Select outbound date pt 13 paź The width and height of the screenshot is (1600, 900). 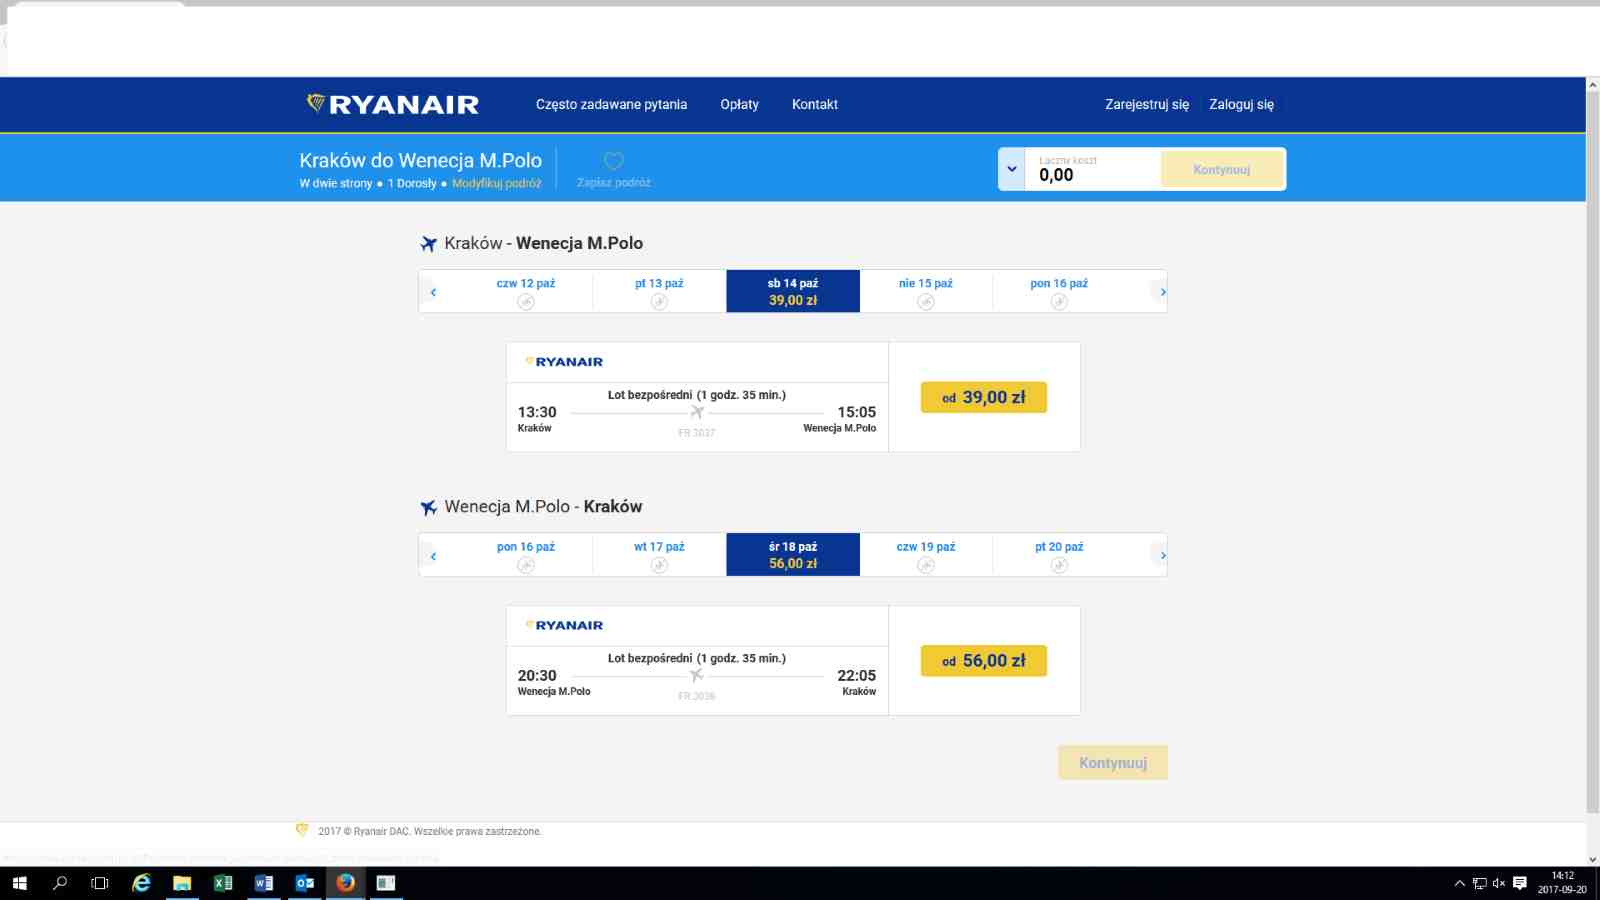click(x=659, y=291)
